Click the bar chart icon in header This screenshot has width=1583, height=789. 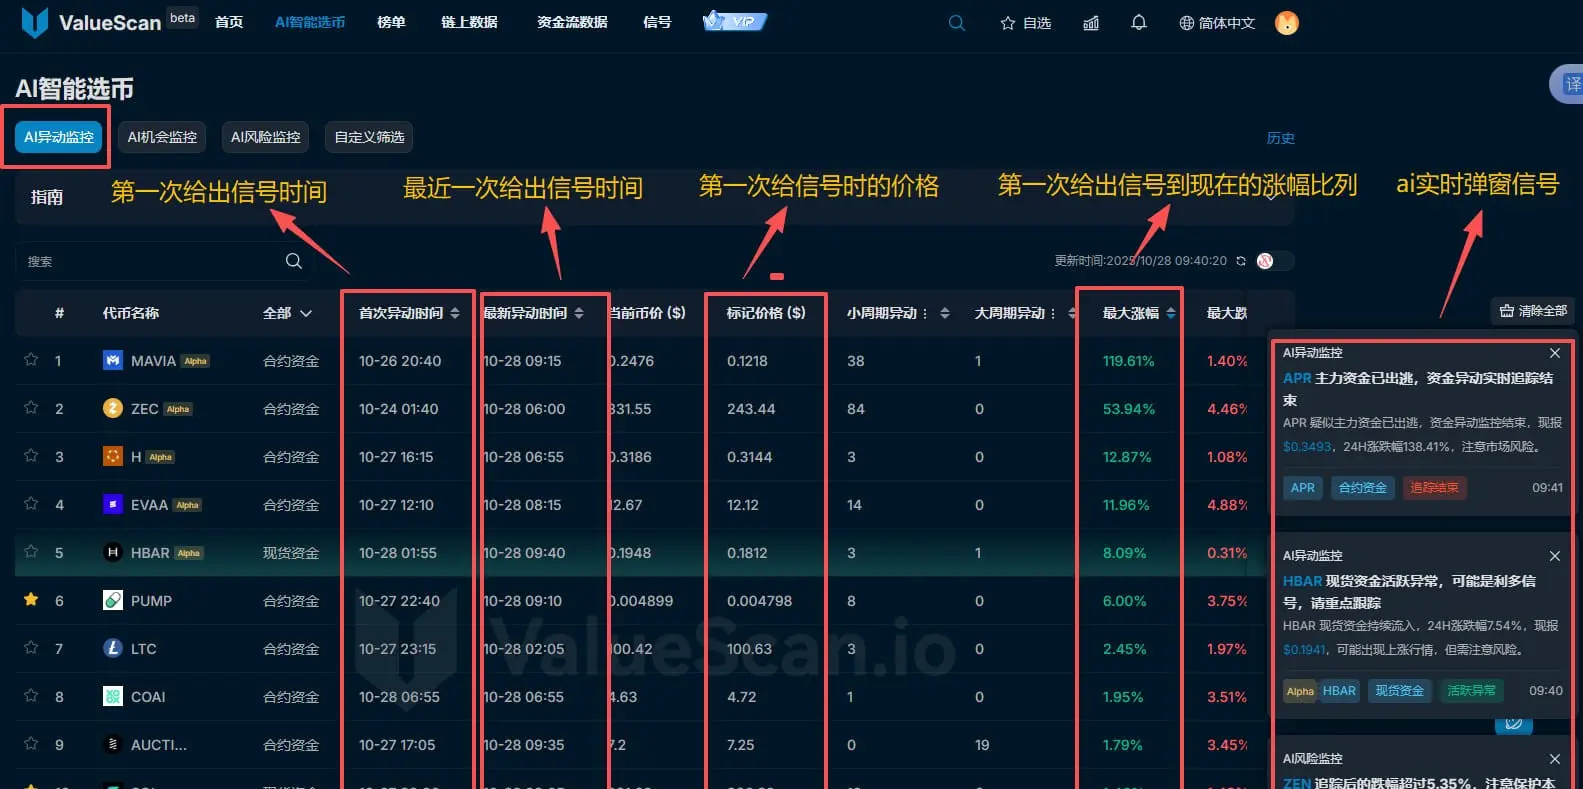1091,22
